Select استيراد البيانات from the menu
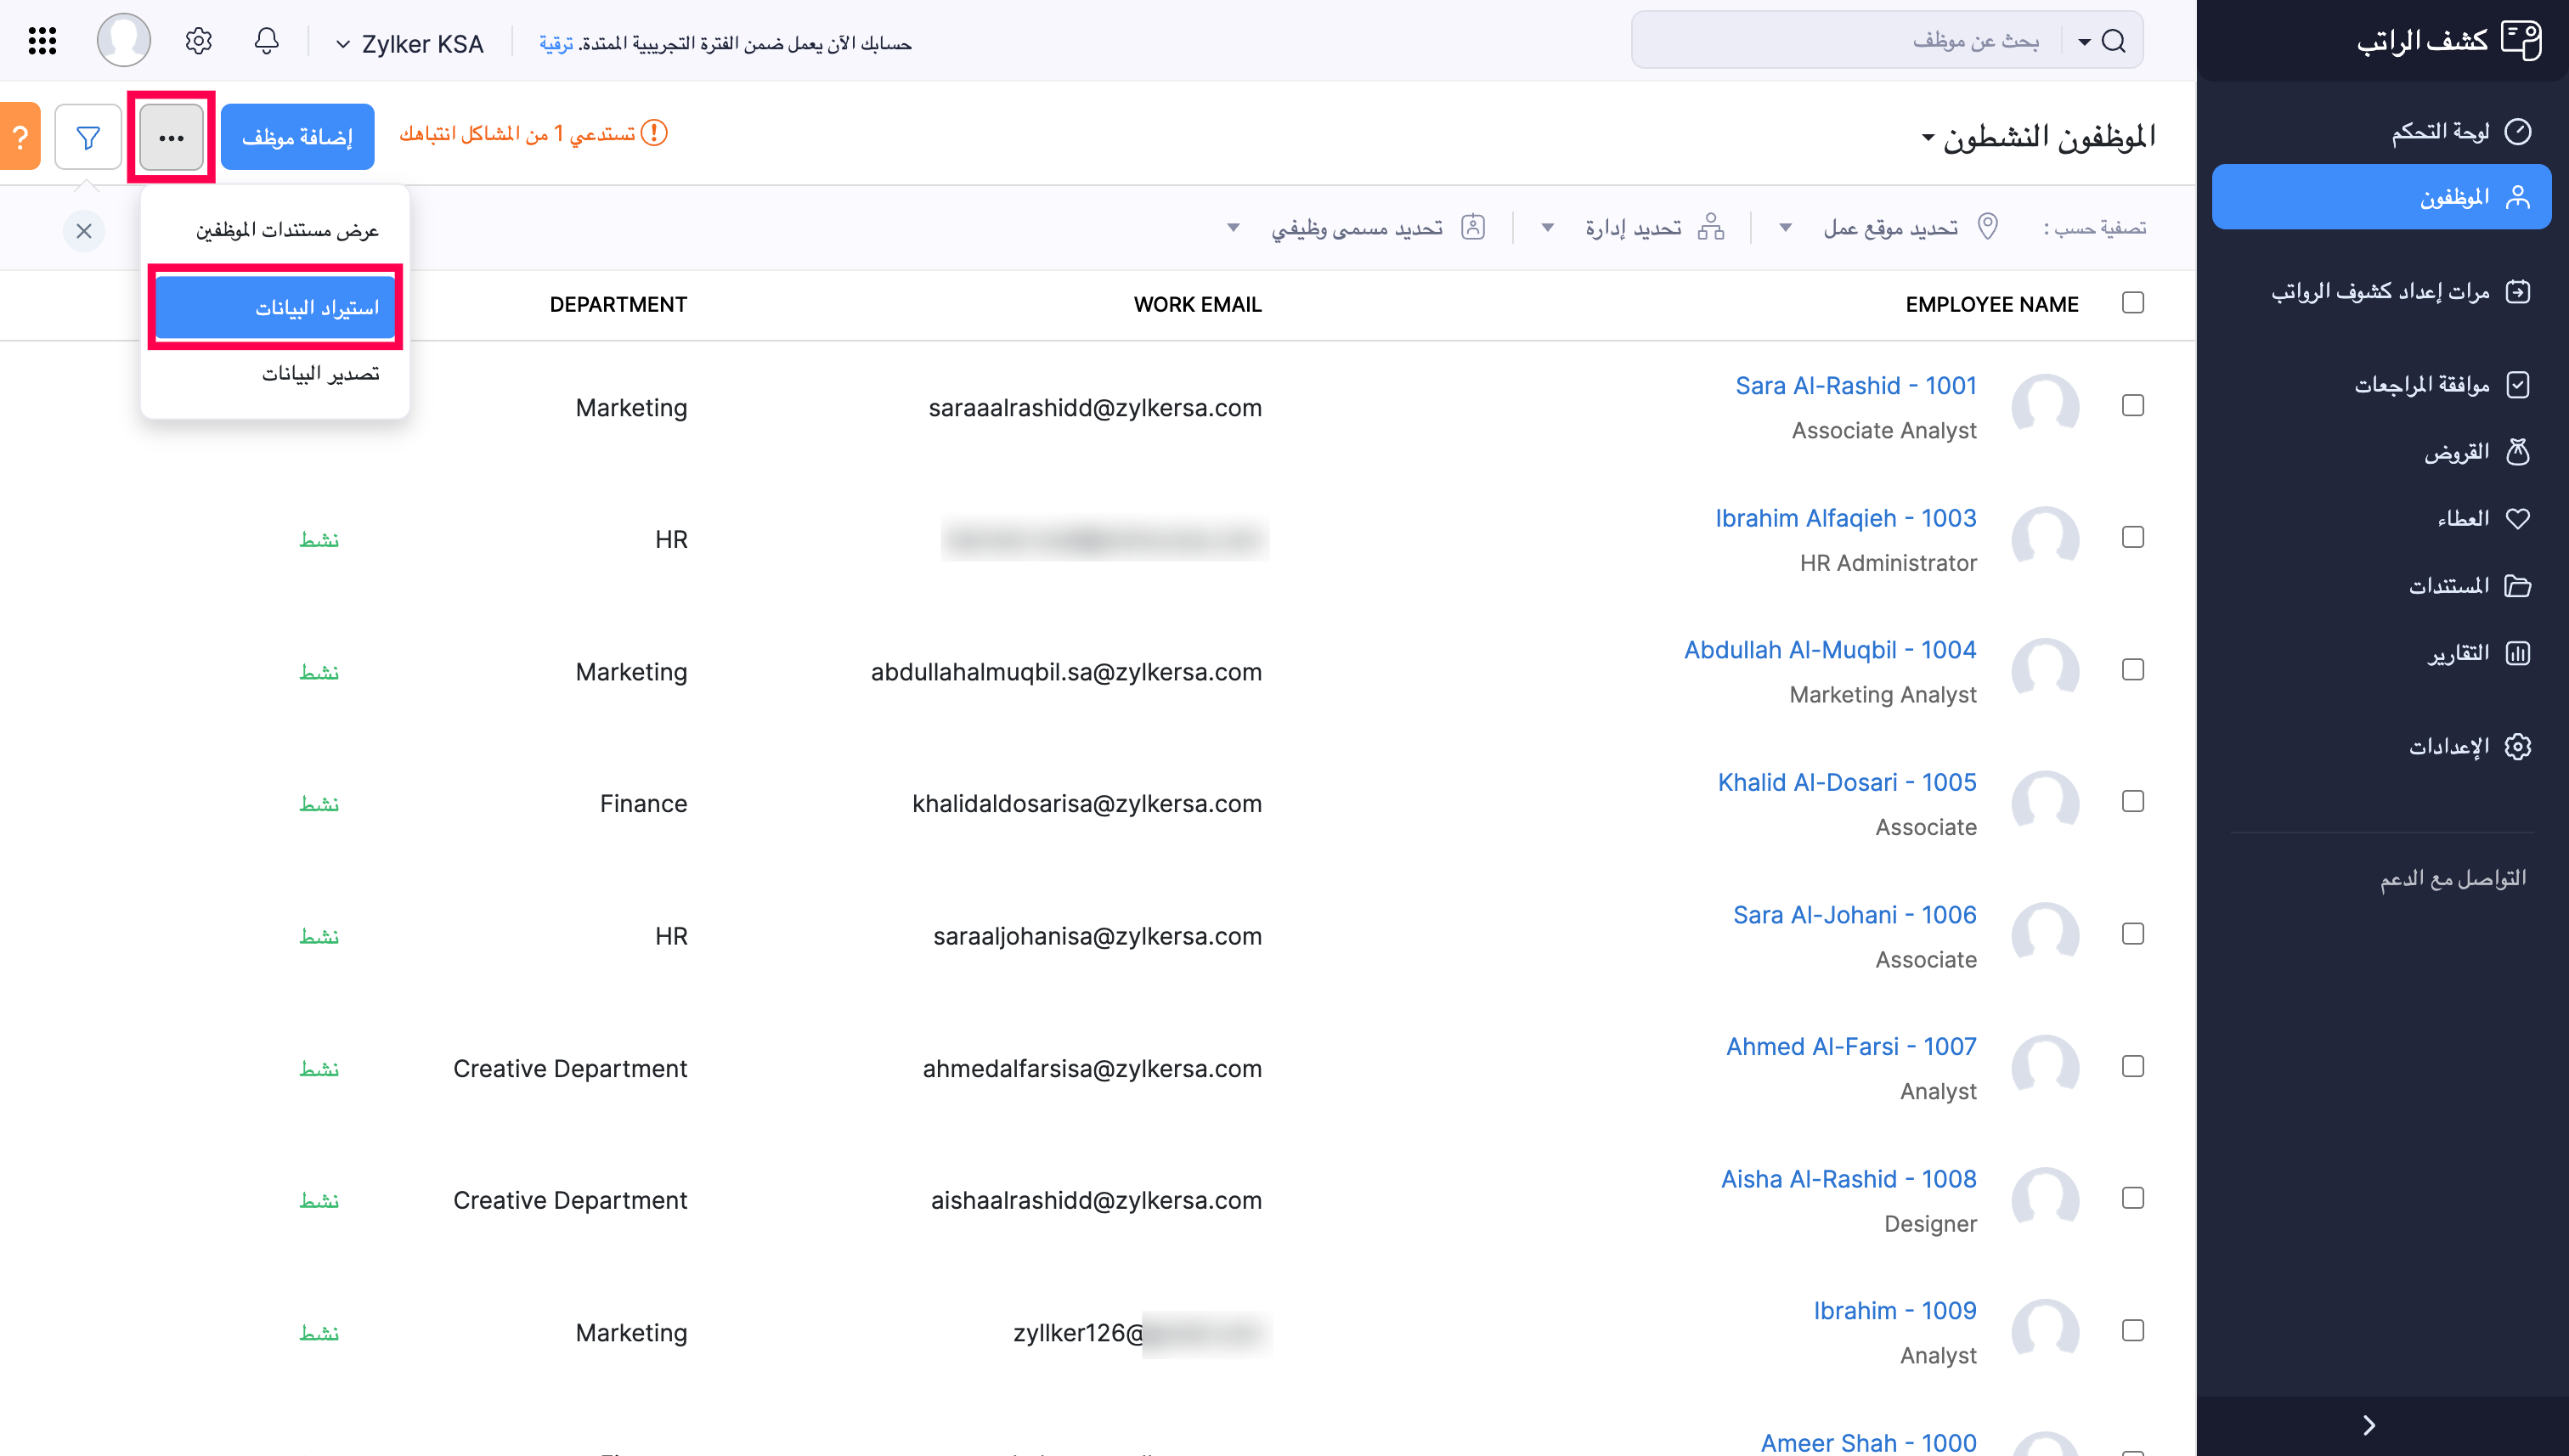This screenshot has width=2569, height=1456. coord(277,308)
